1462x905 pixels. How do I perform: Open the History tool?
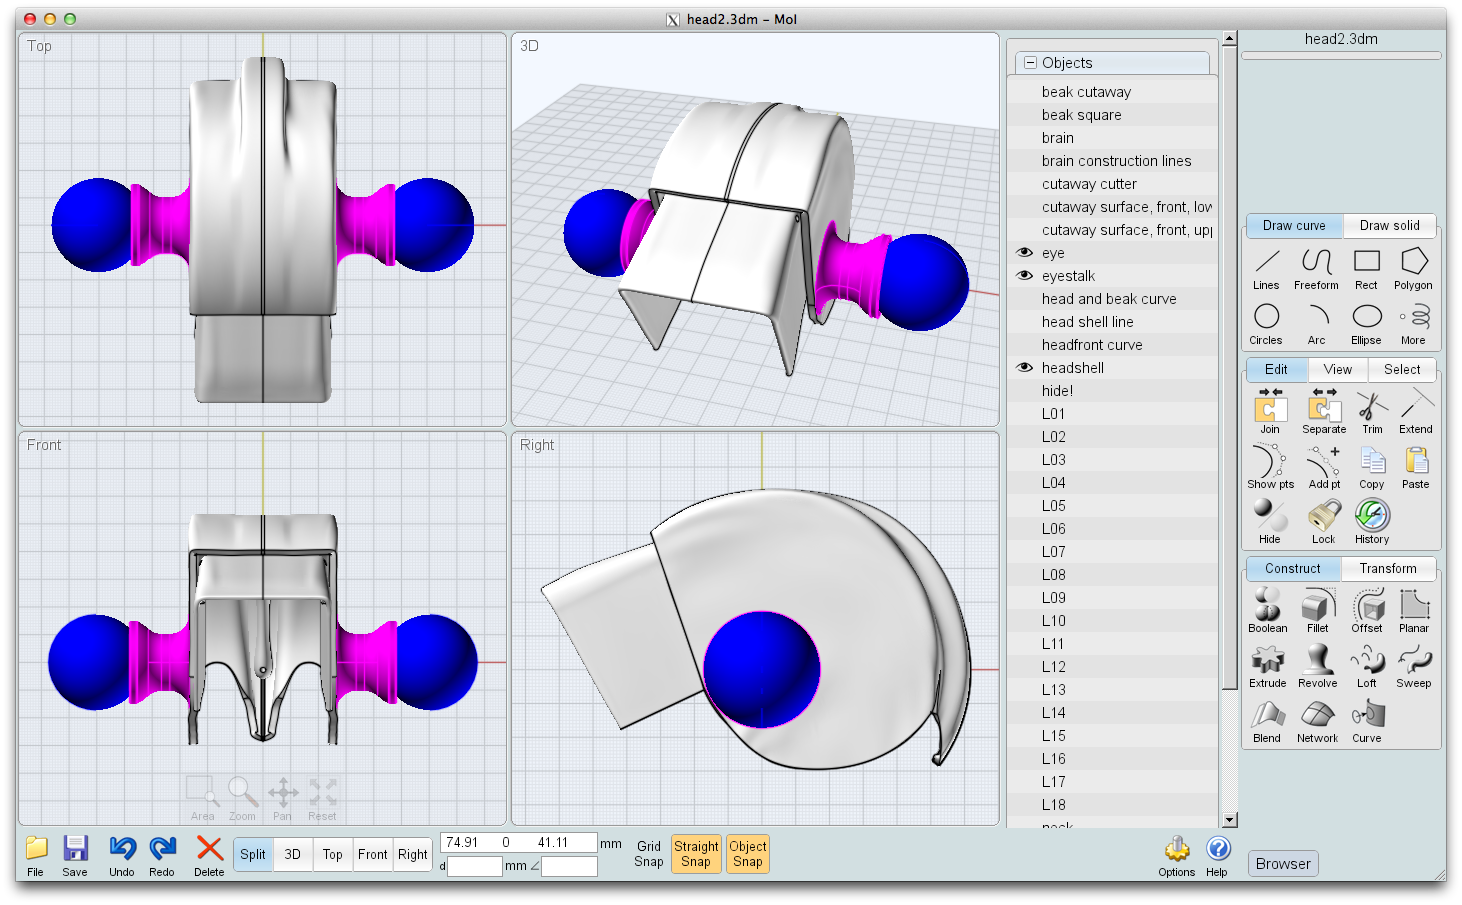click(x=1371, y=520)
